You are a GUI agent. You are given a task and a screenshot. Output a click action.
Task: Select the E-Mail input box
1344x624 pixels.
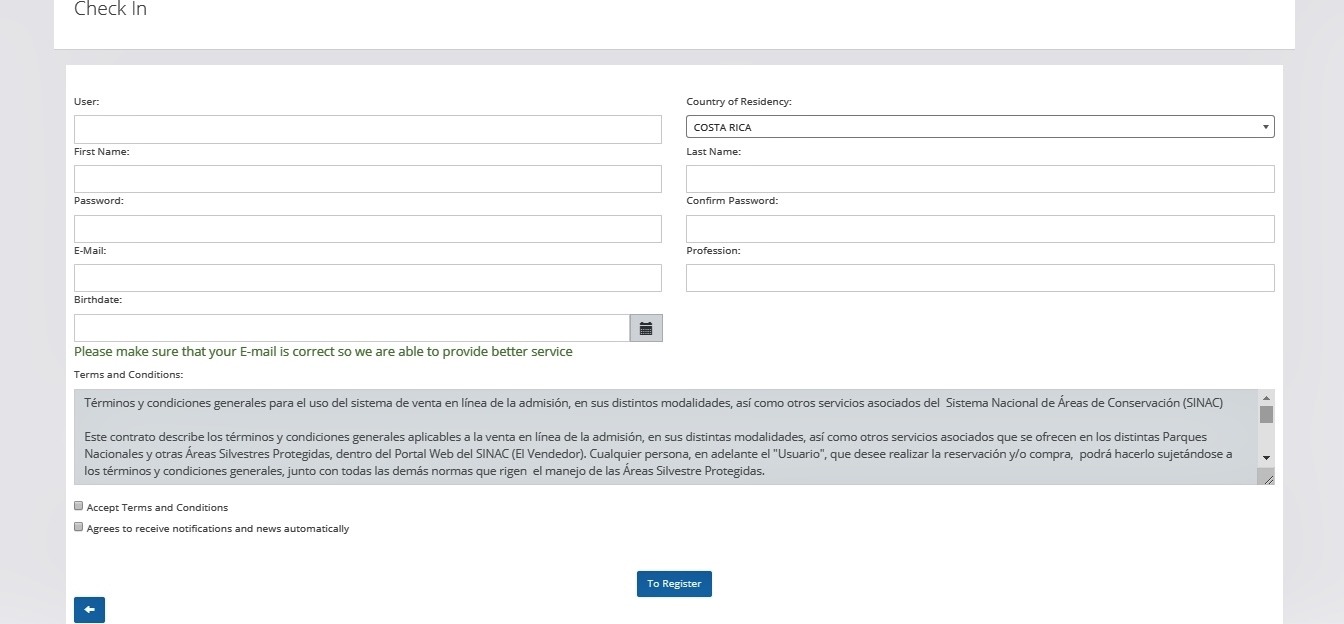click(368, 278)
